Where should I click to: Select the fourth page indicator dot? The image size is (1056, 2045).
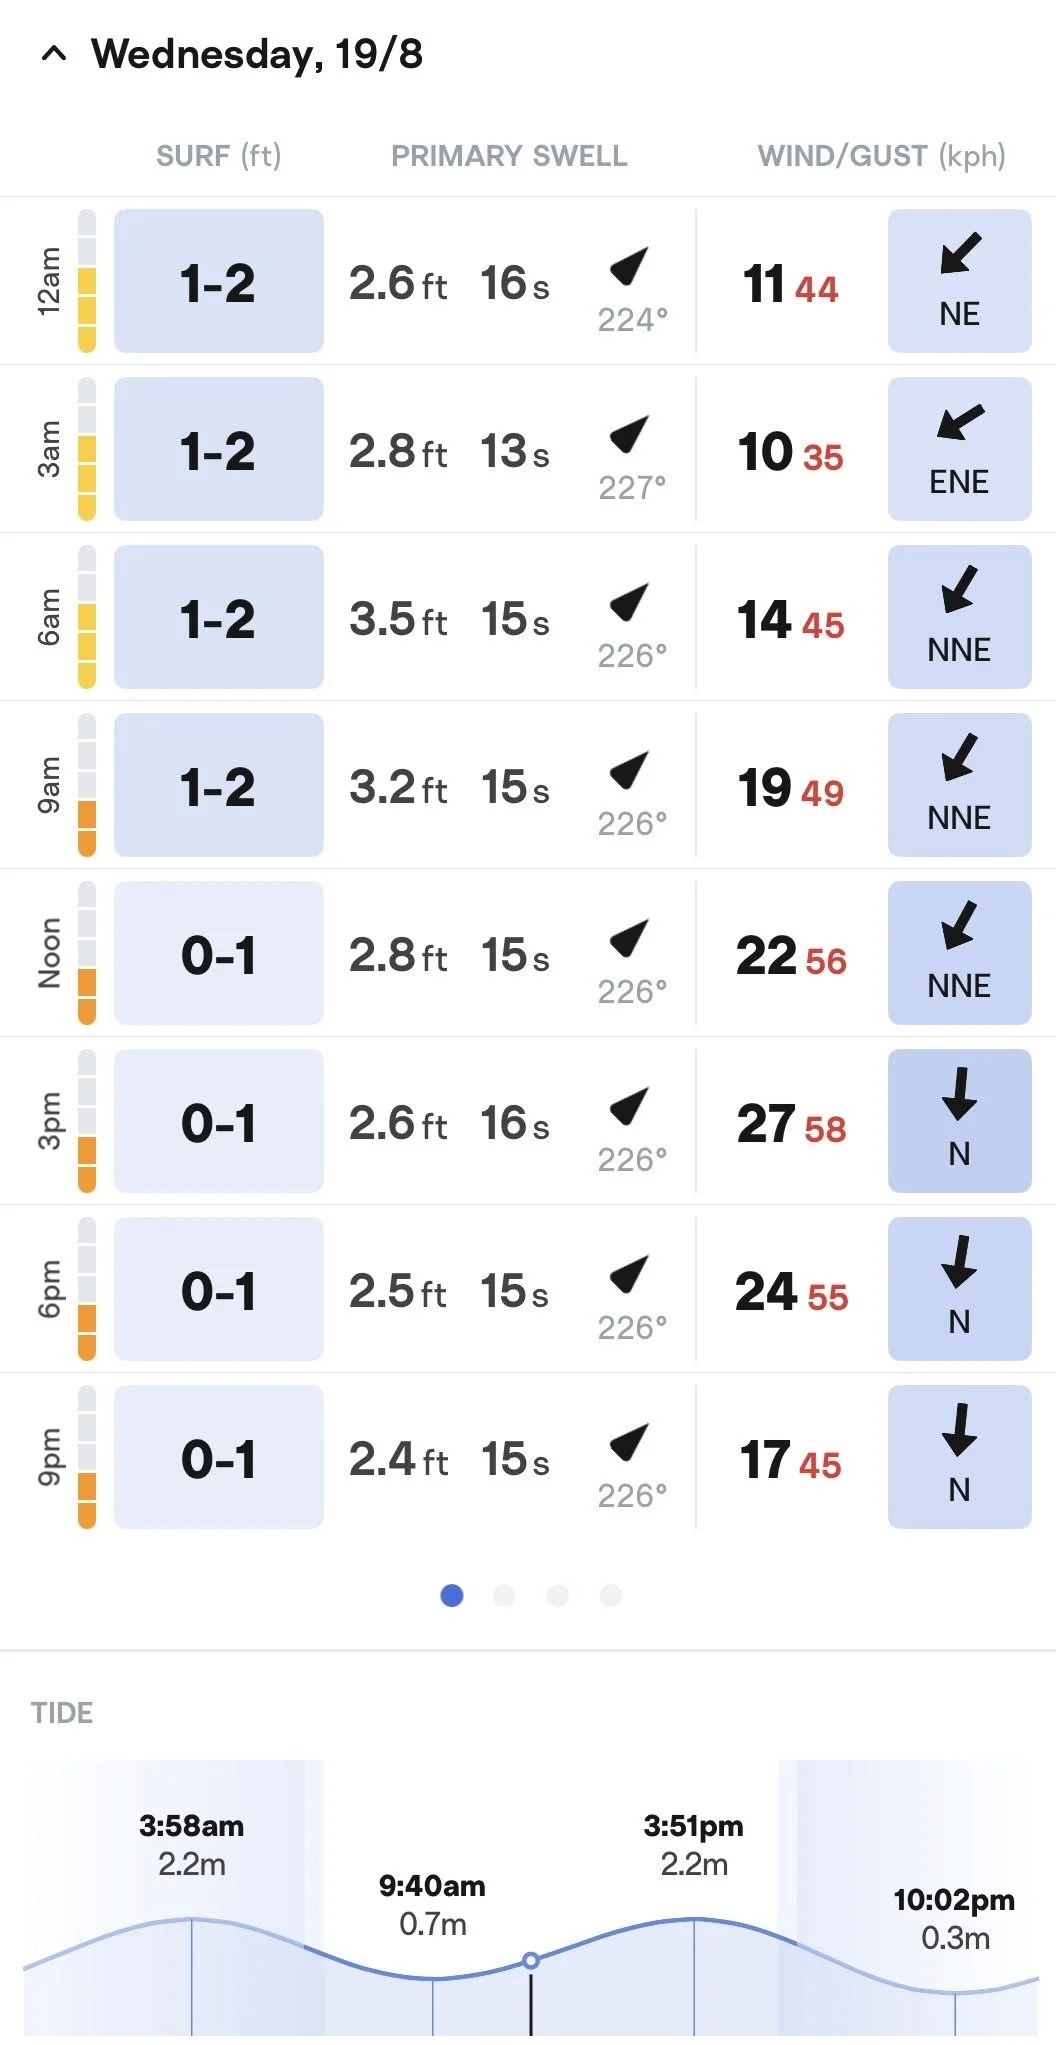pyautogui.click(x=611, y=1595)
